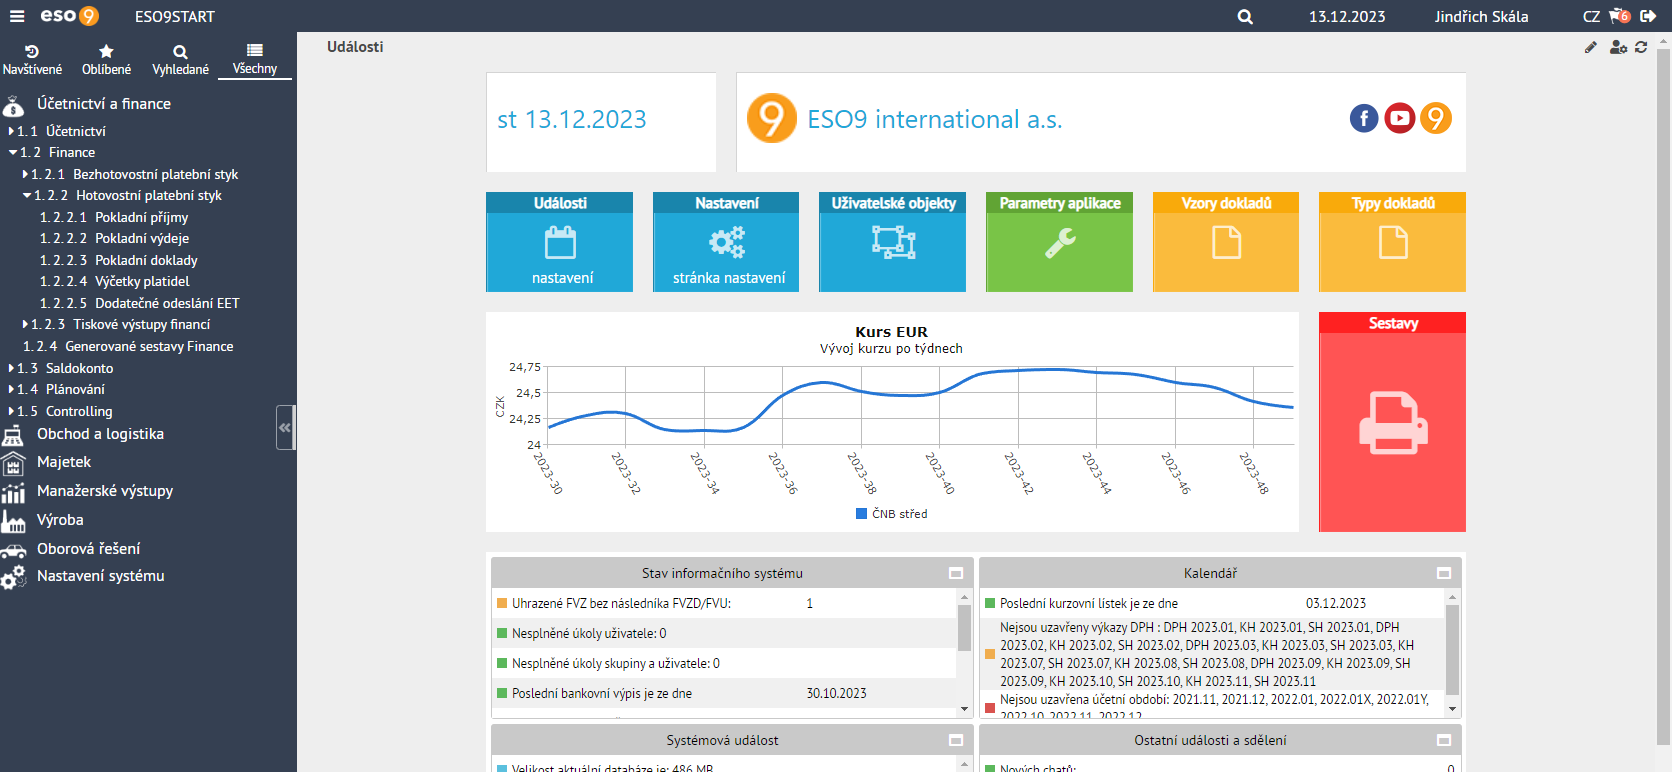Open 1.2.2.3 Pokladní doklady
The image size is (1672, 772).
119,260
